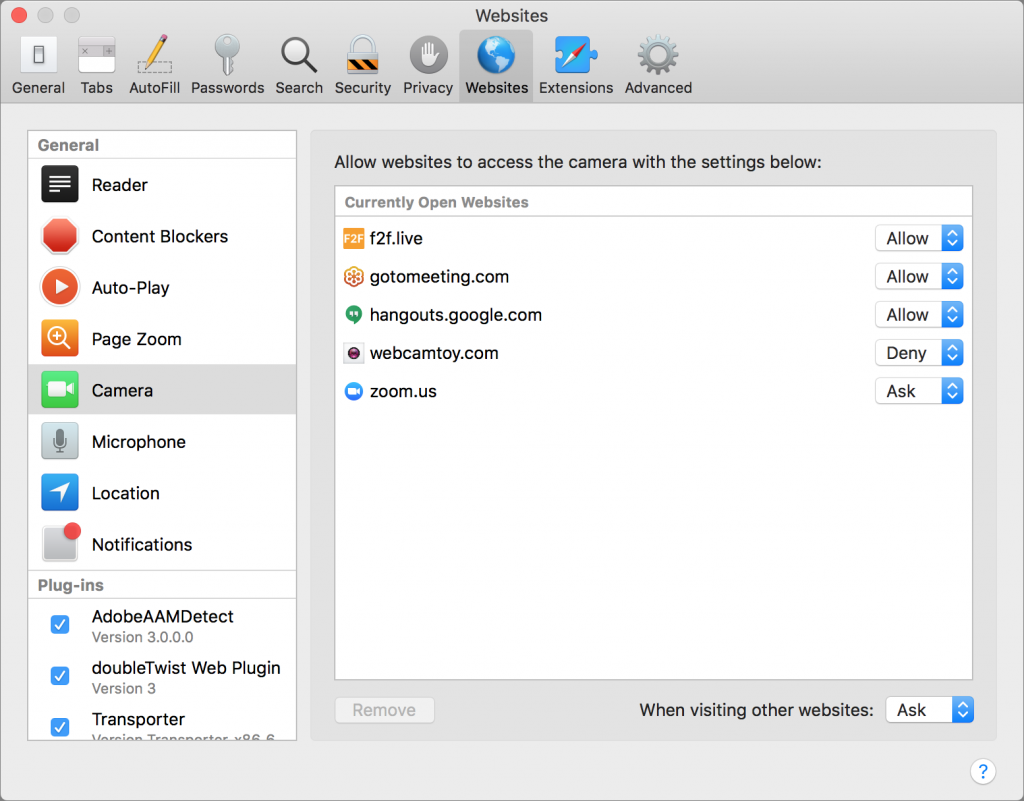The height and width of the screenshot is (801, 1024).
Task: Open the webcamtoy.com Deny dropdown
Action: coord(919,353)
